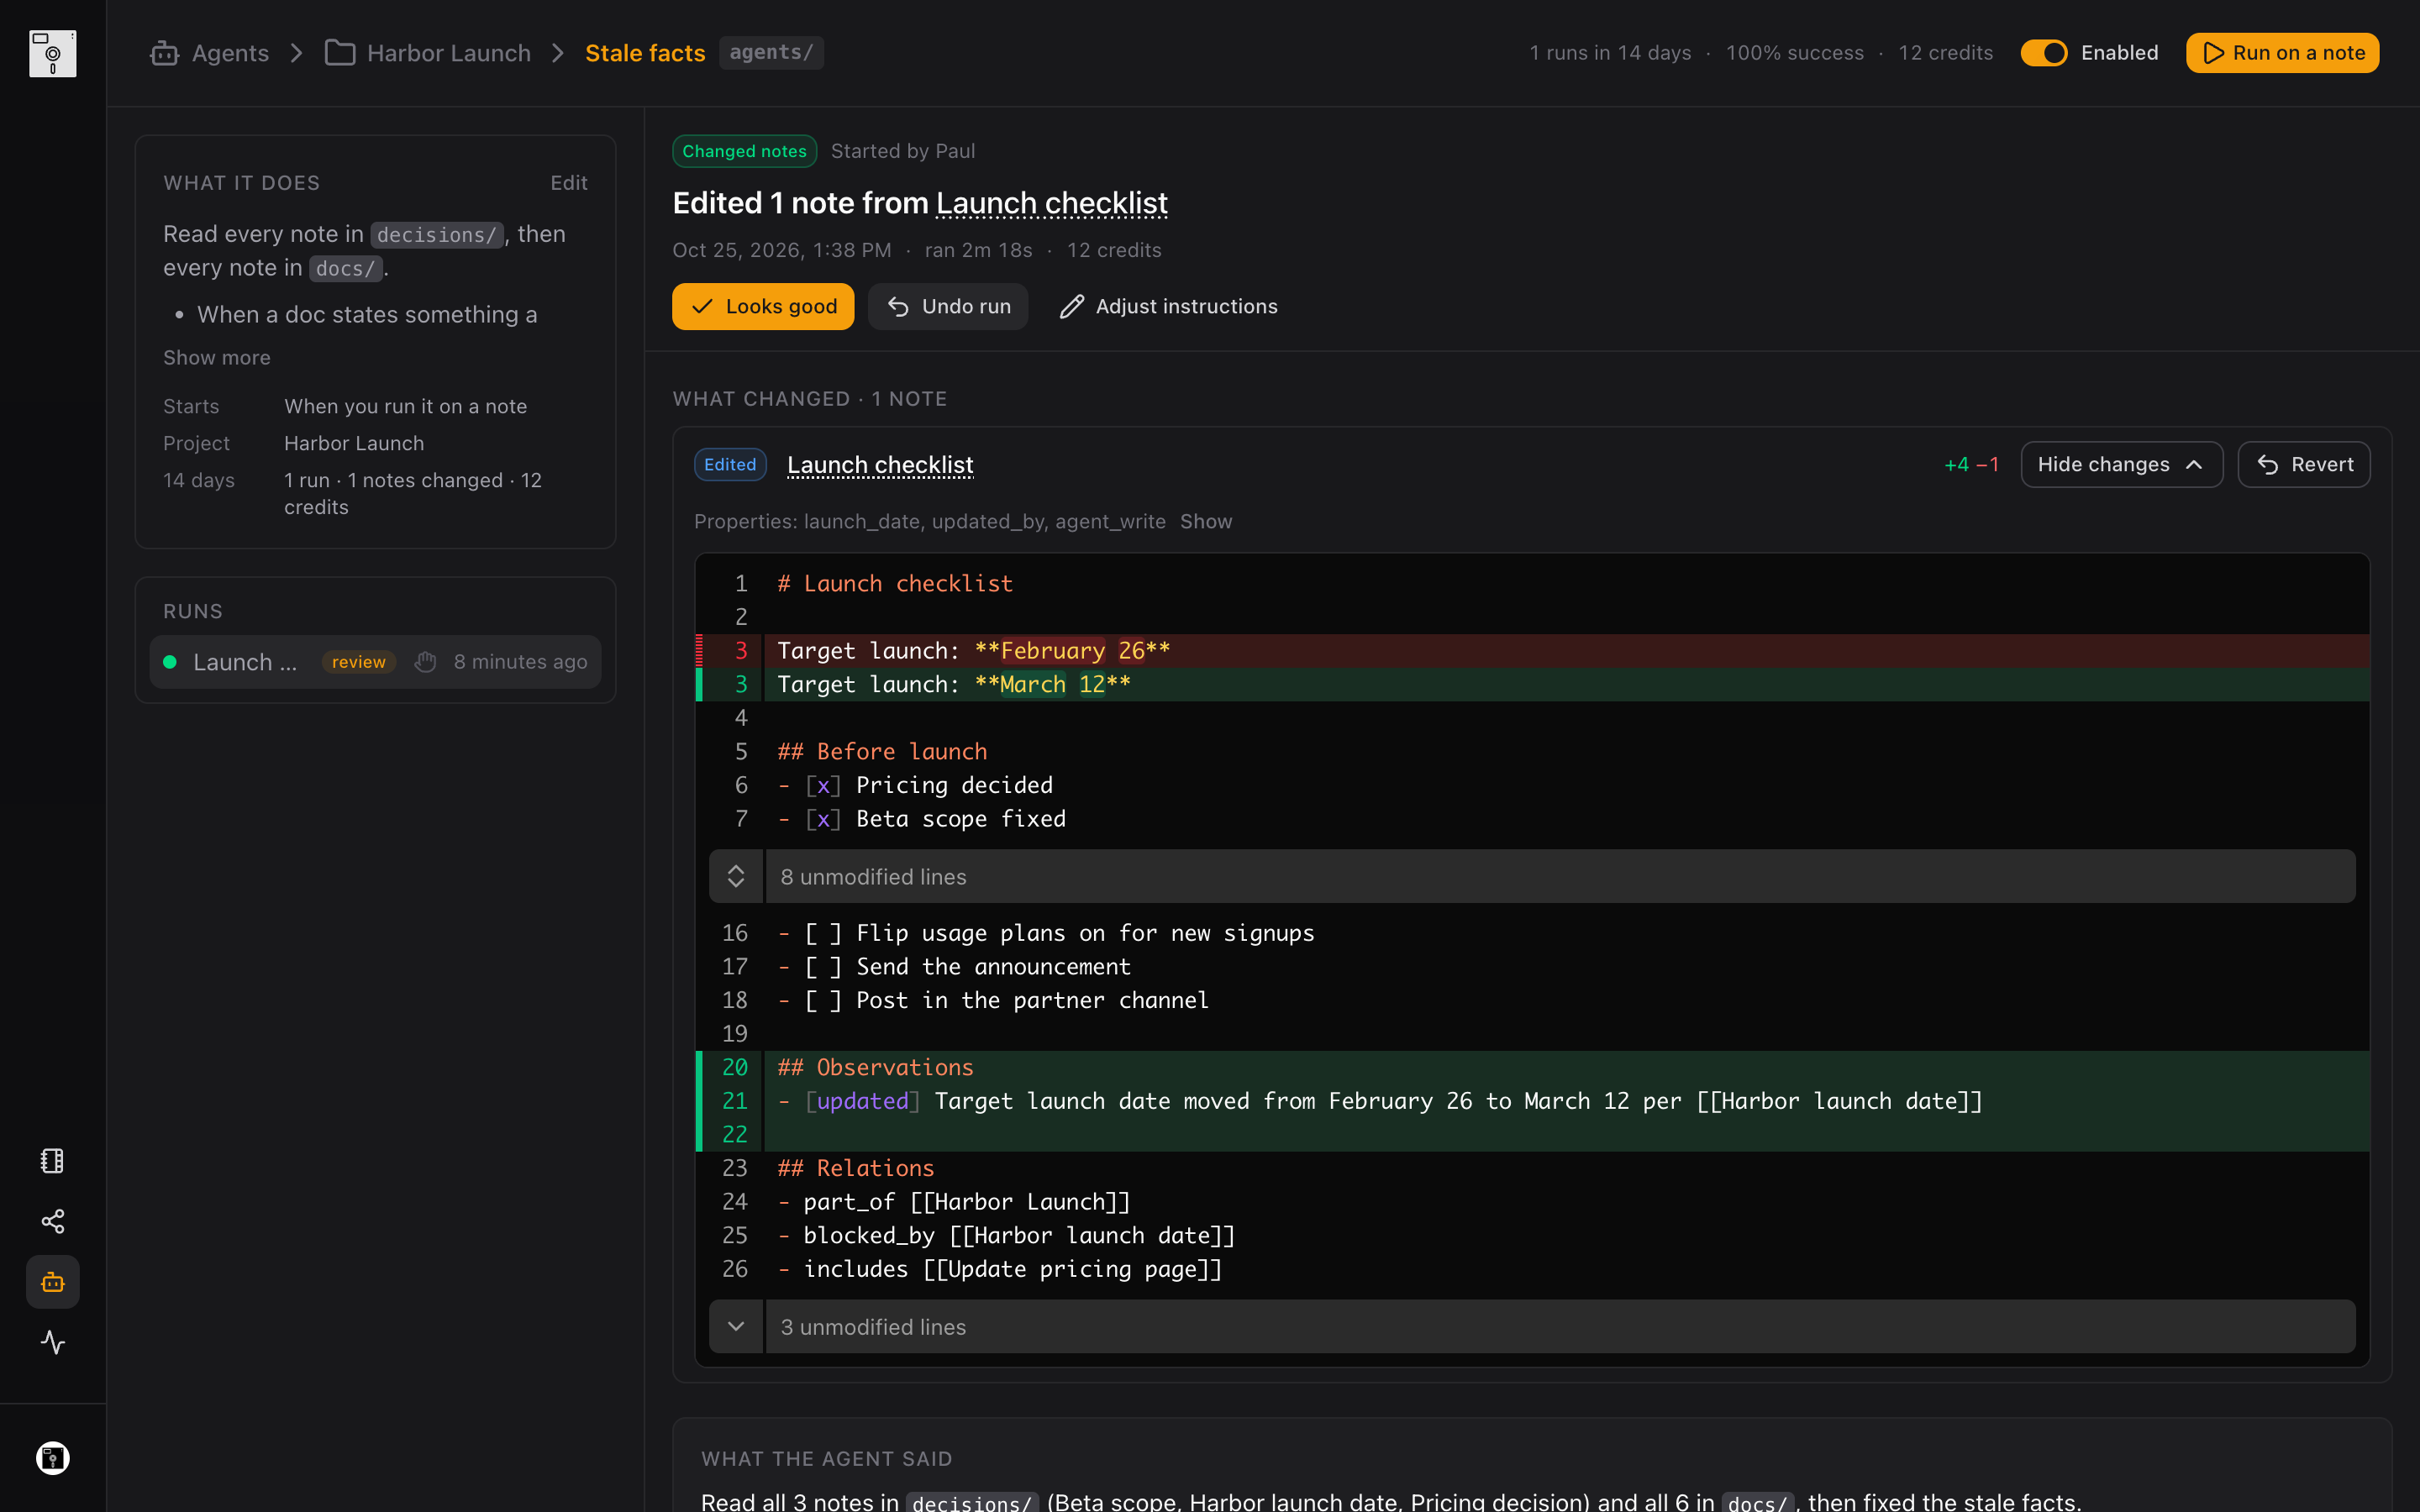Open the graph share icon in sidebar
The image size is (2420, 1512).
(52, 1221)
